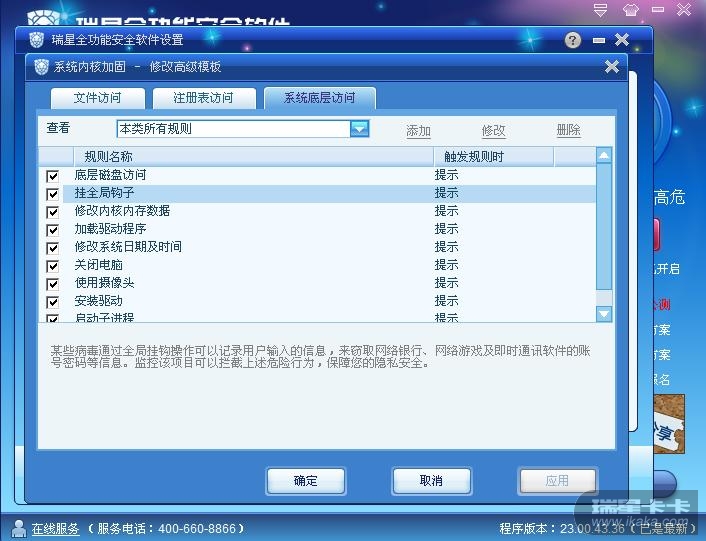Toggle the 安装驱动 checkbox
Screen dimensions: 706x541
[53, 302]
